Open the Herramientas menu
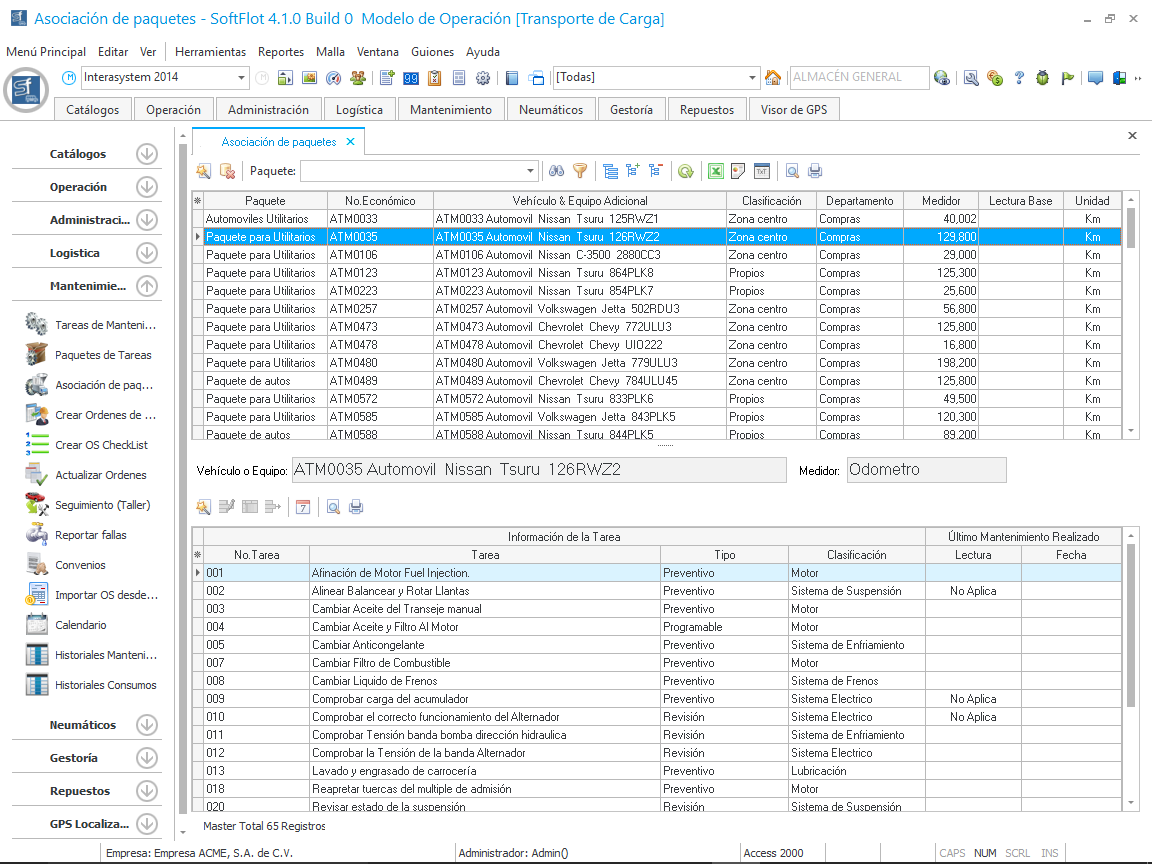Viewport: 1152px width, 864px height. point(210,52)
